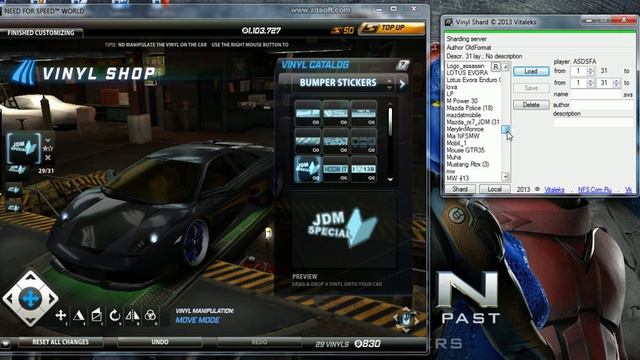Viewport: 640px width, 360px height.
Task: Select the Scale triangle tool icon
Action: 78,315
